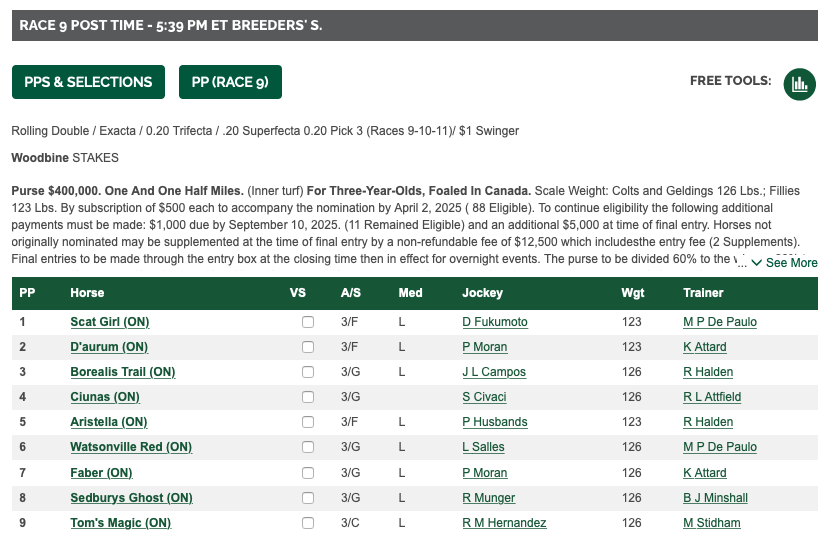
Task: Click the Race 9 Post Time header bar
Action: 414,25
